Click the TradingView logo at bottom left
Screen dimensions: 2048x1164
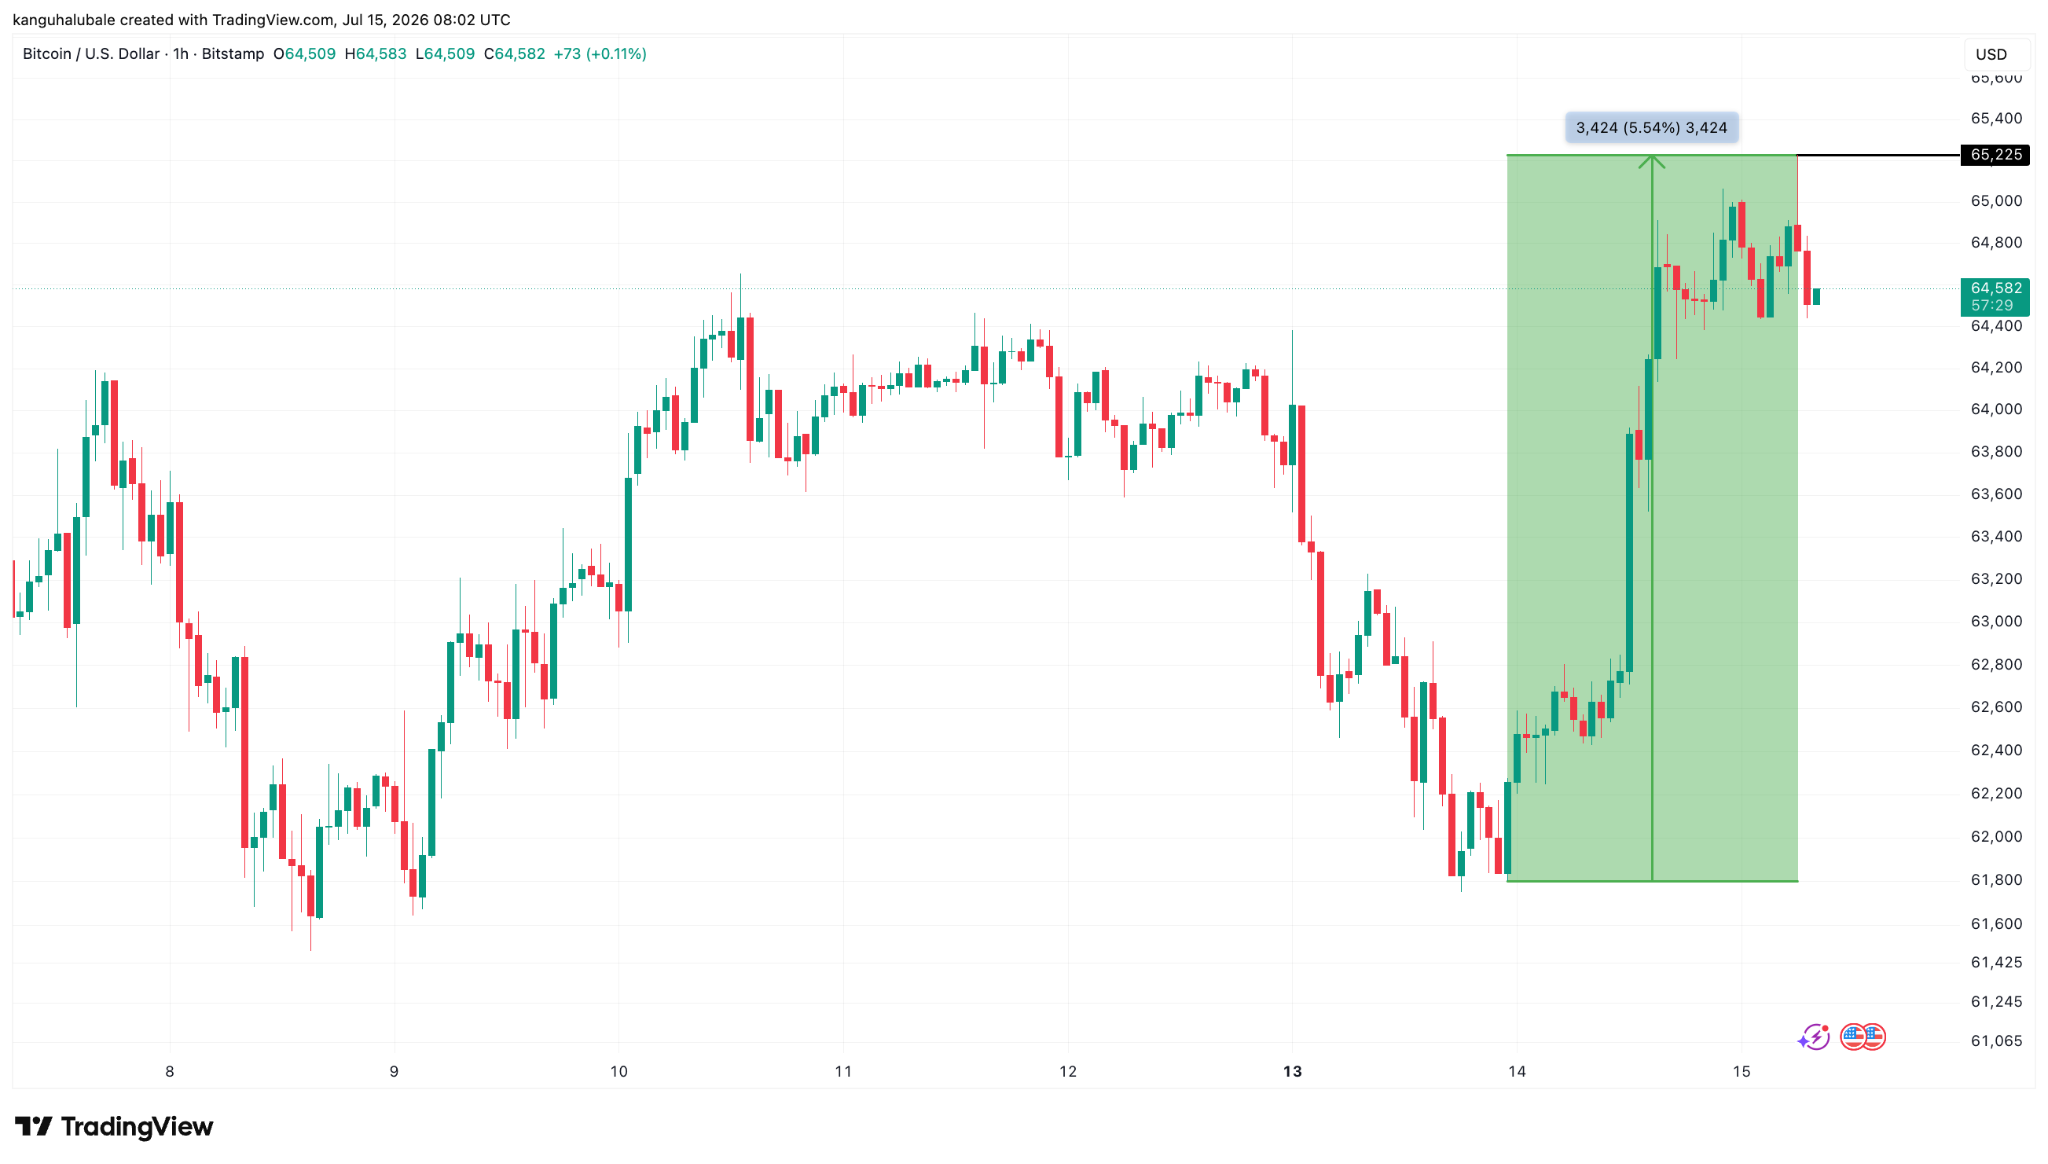pyautogui.click(x=114, y=1127)
